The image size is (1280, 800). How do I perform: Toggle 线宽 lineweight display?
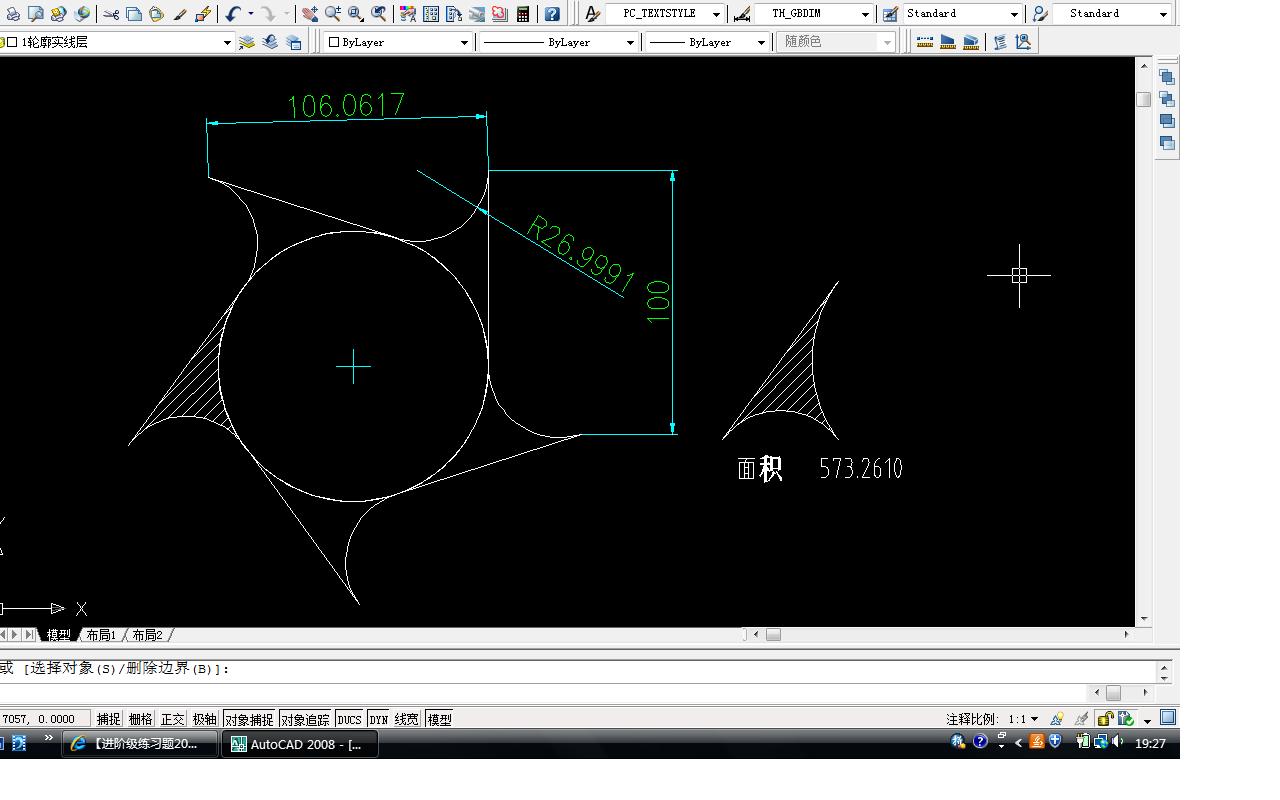click(407, 719)
